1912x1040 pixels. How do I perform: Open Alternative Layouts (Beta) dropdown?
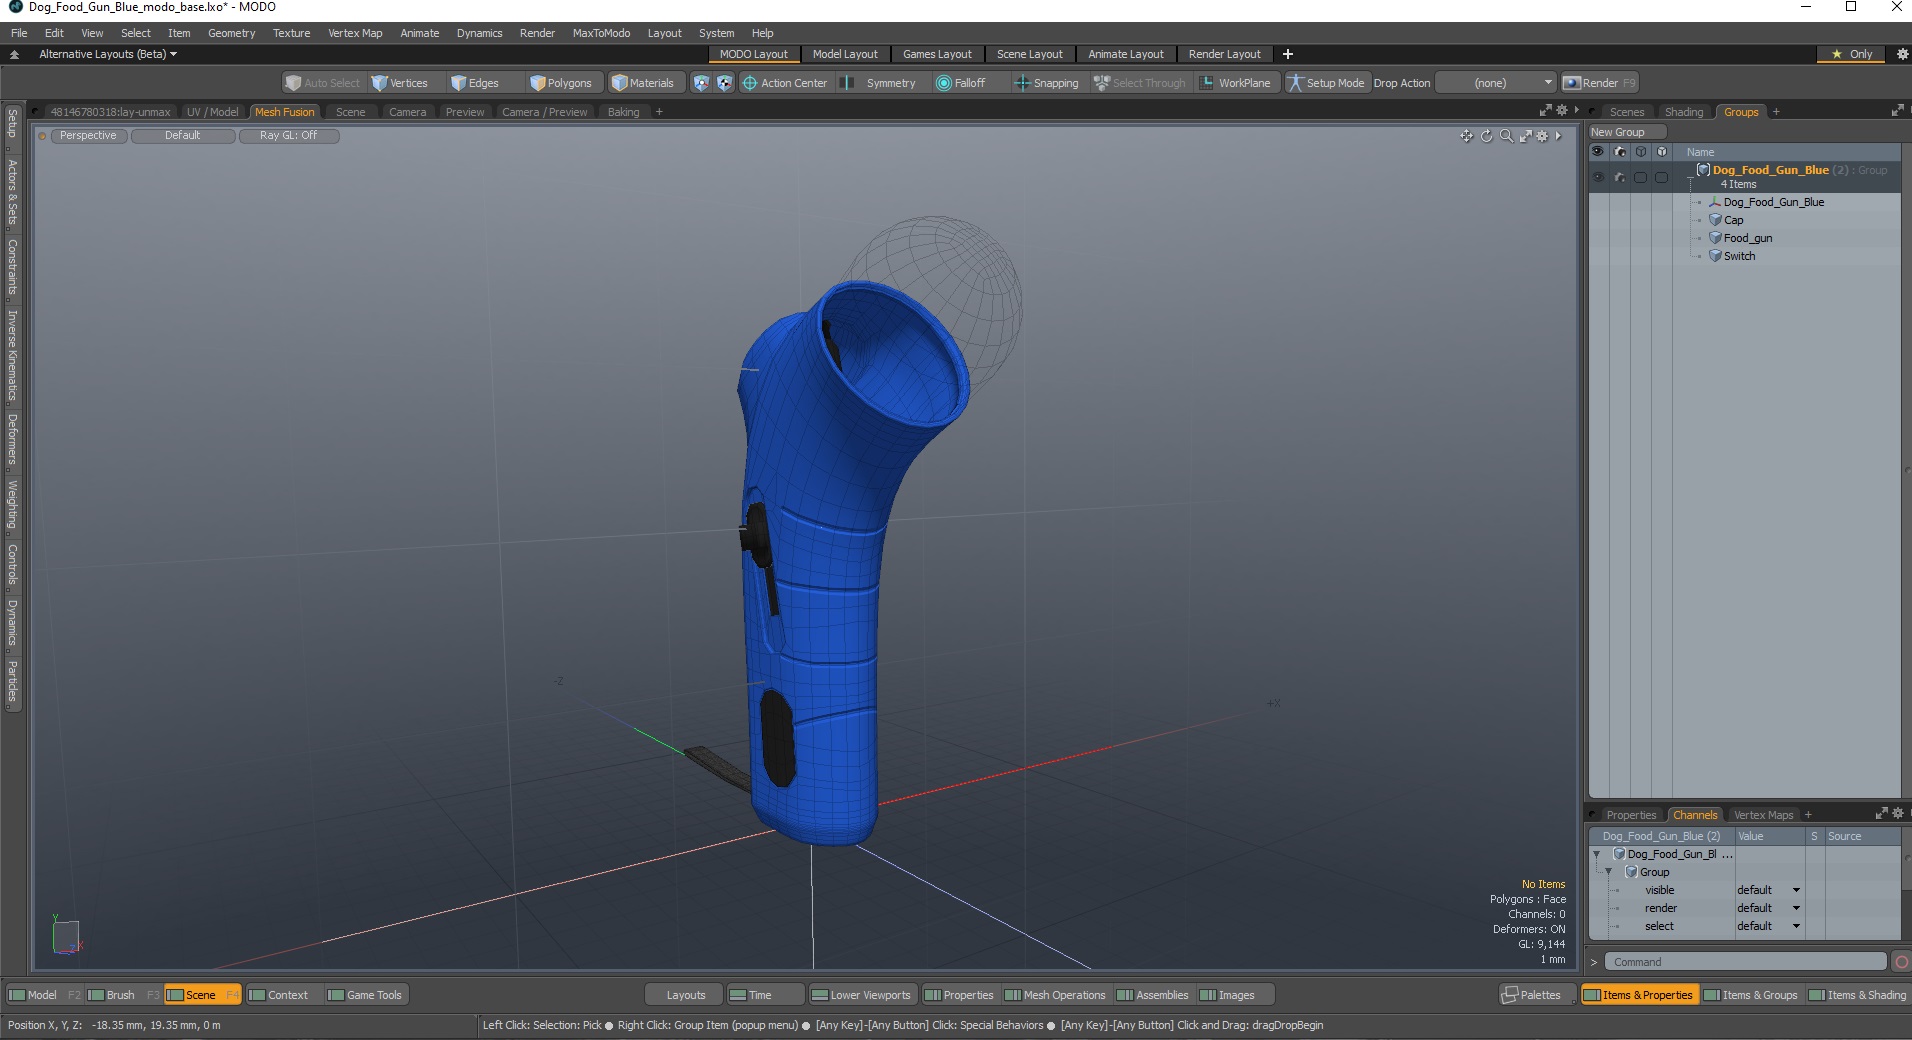coord(107,54)
